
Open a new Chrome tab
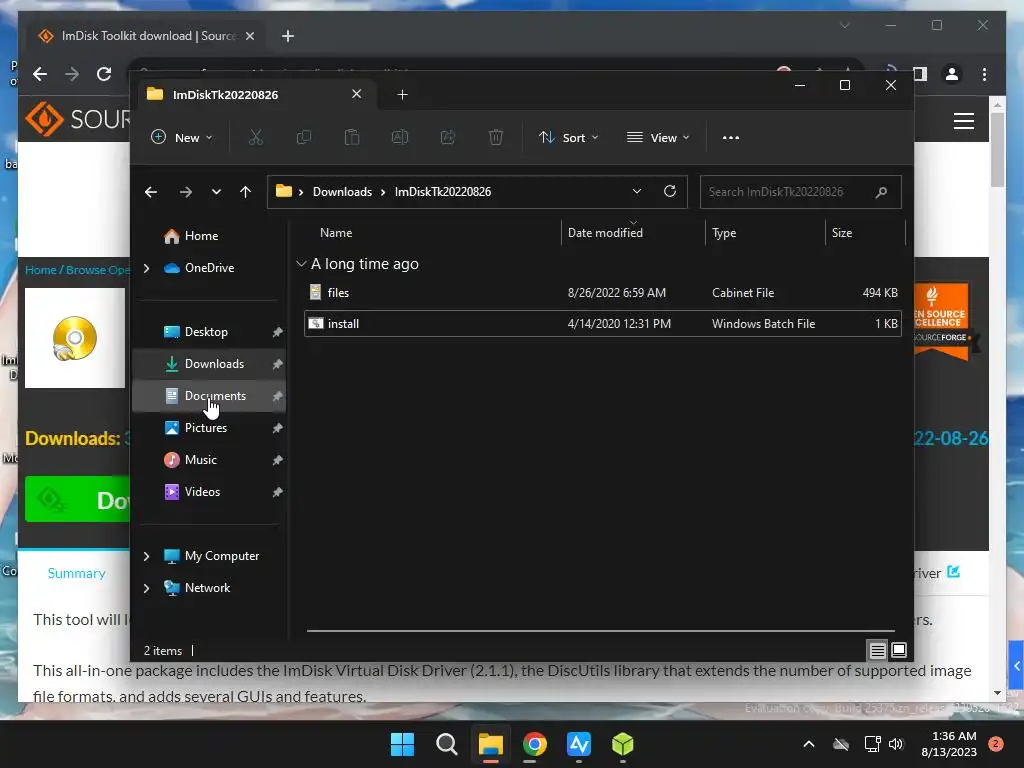288,36
